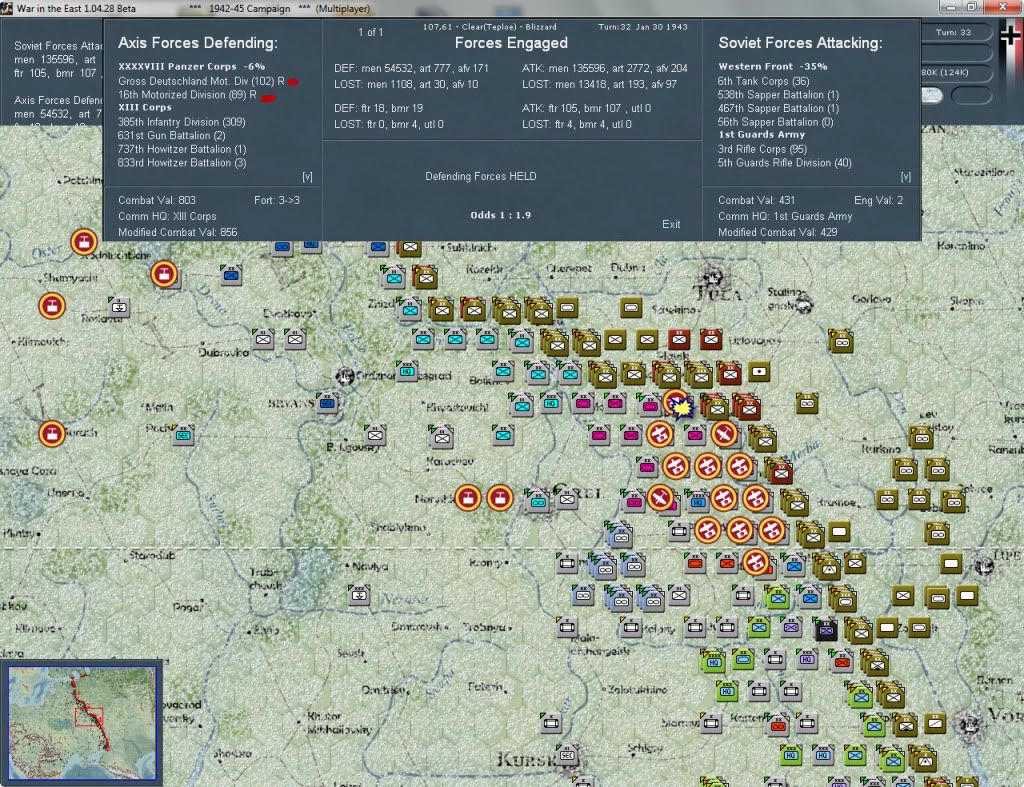Select 737th Howitzer Battalion (1)
Viewport: 1024px width, 787px height.
[182, 149]
